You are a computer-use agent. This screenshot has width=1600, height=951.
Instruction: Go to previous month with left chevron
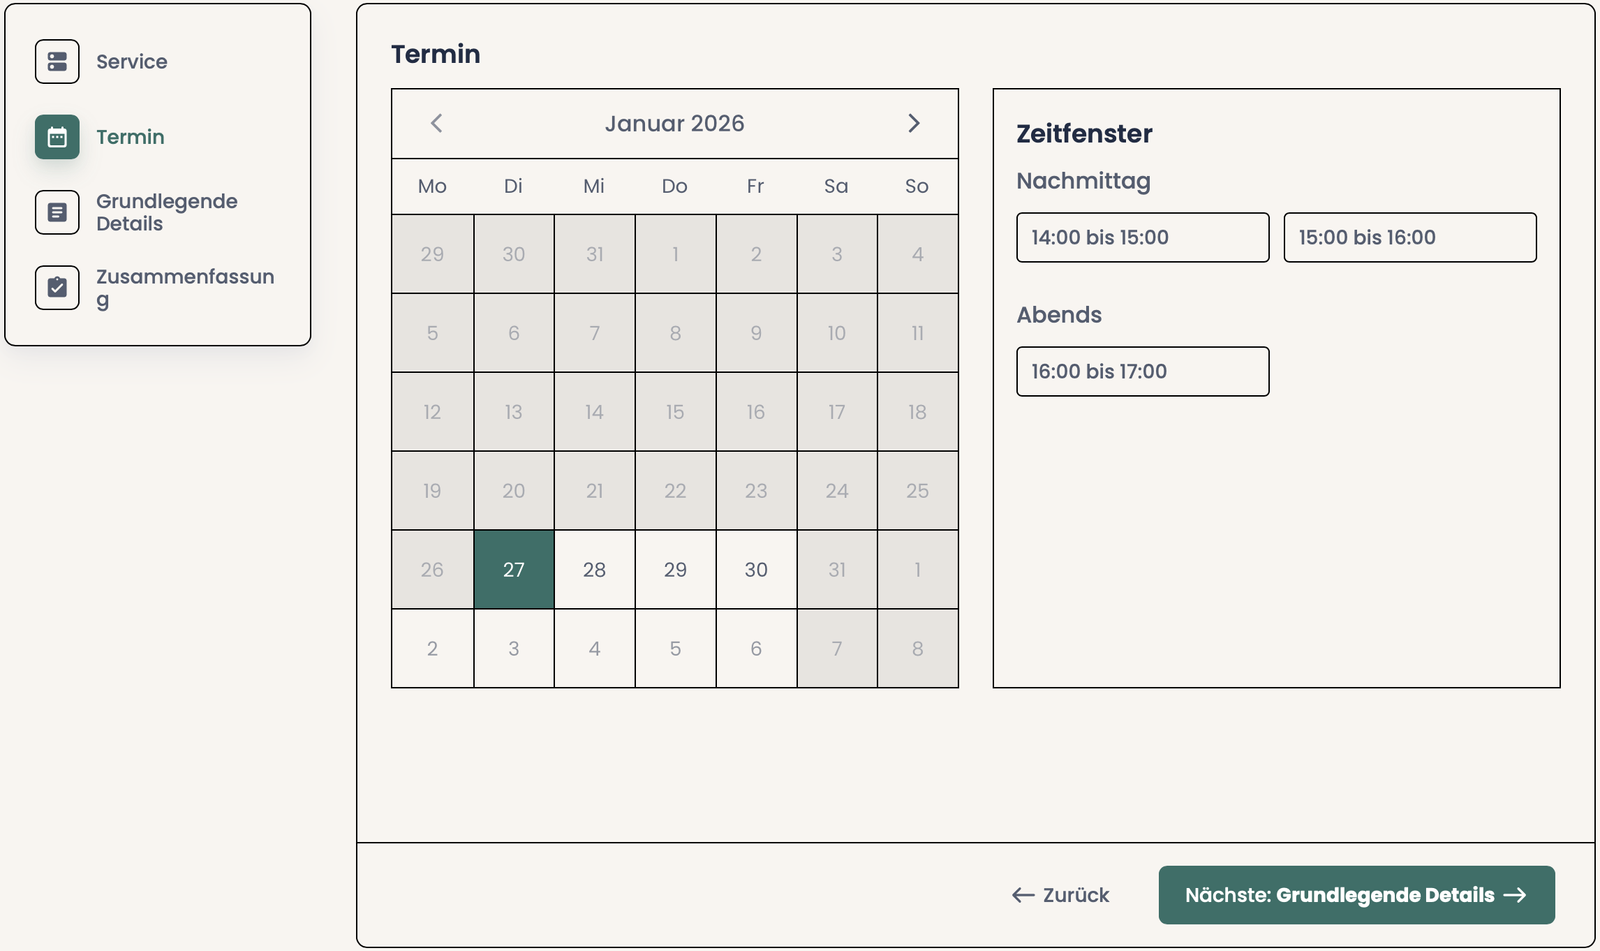pyautogui.click(x=436, y=123)
